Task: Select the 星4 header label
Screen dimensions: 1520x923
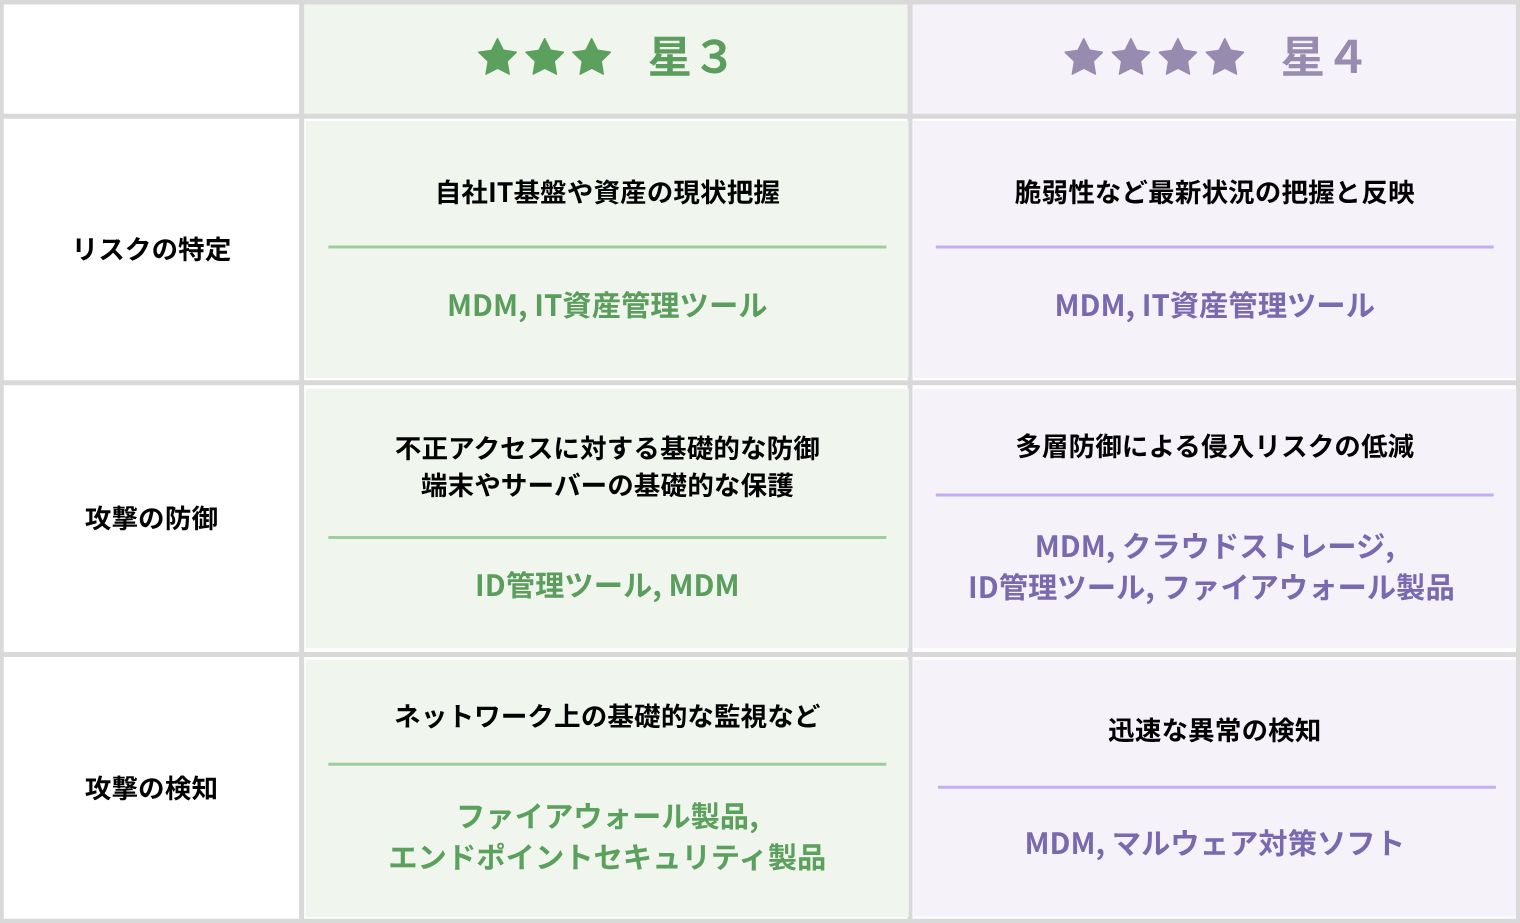Action: click(1322, 57)
